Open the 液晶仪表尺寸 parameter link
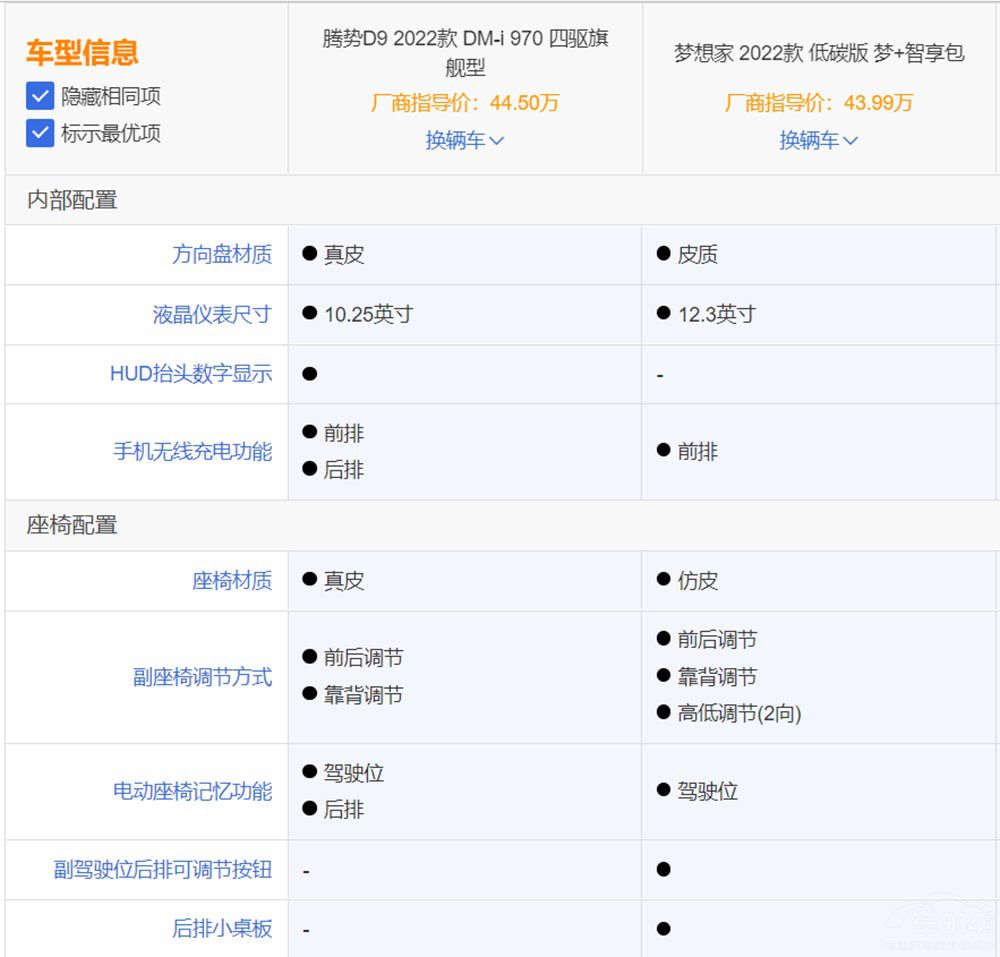1000x957 pixels. pyautogui.click(x=211, y=315)
